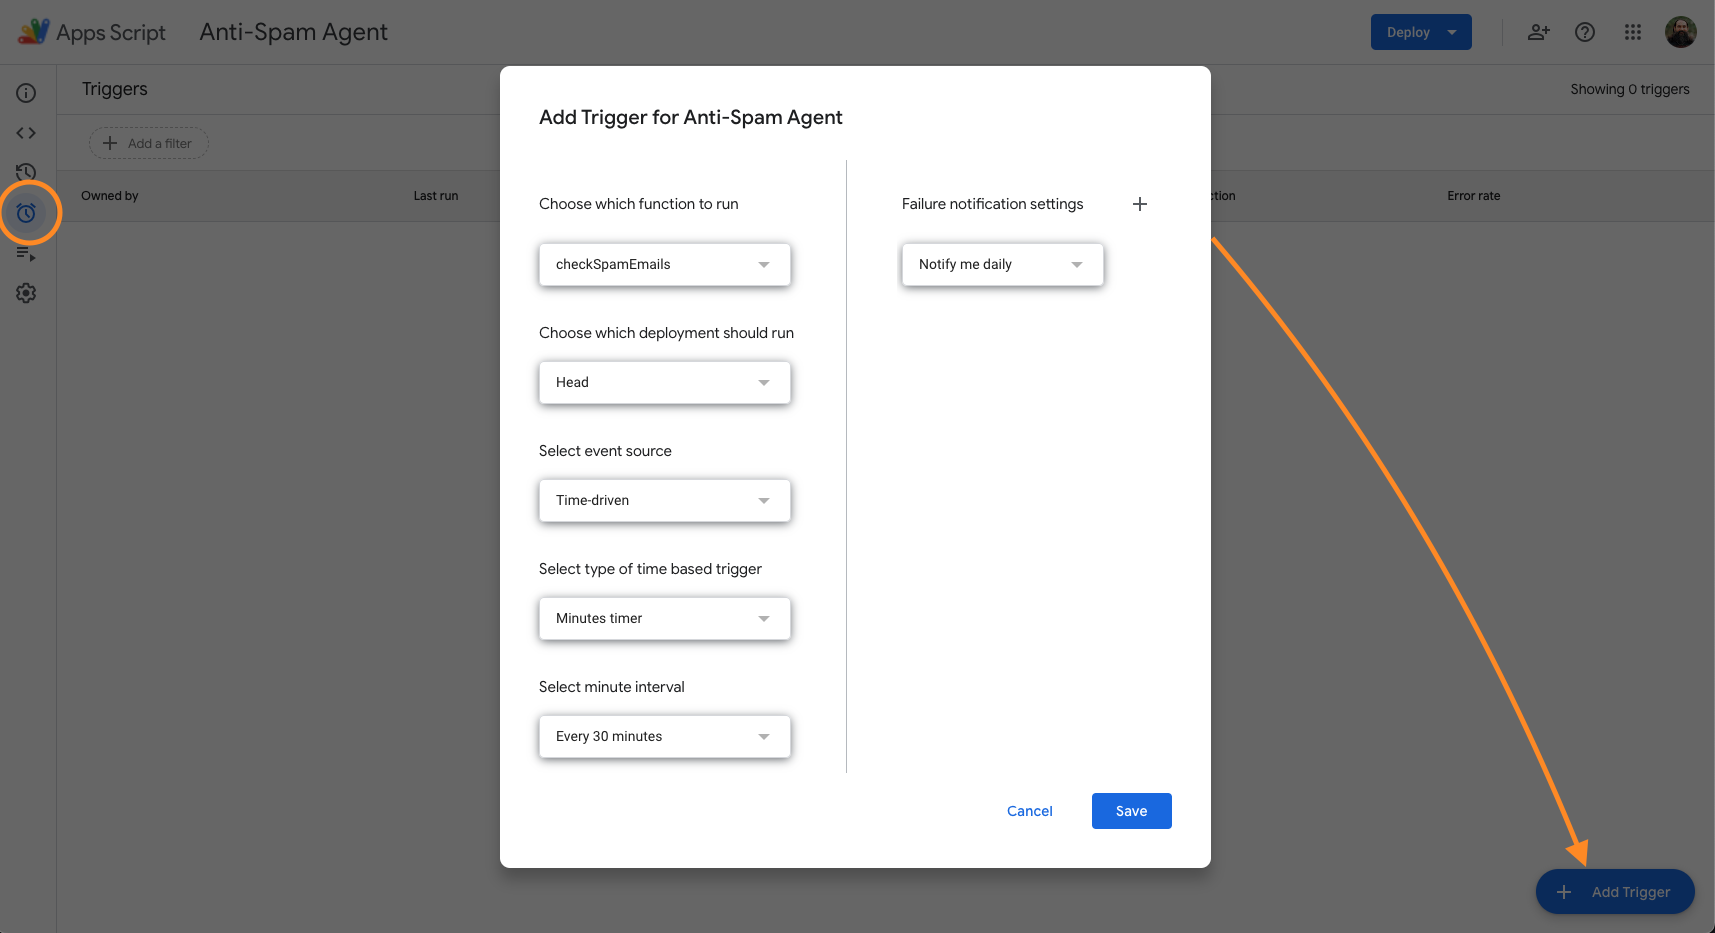Viewport: 1715px width, 933px height.
Task: Open the user account avatar
Action: pyautogui.click(x=1680, y=32)
